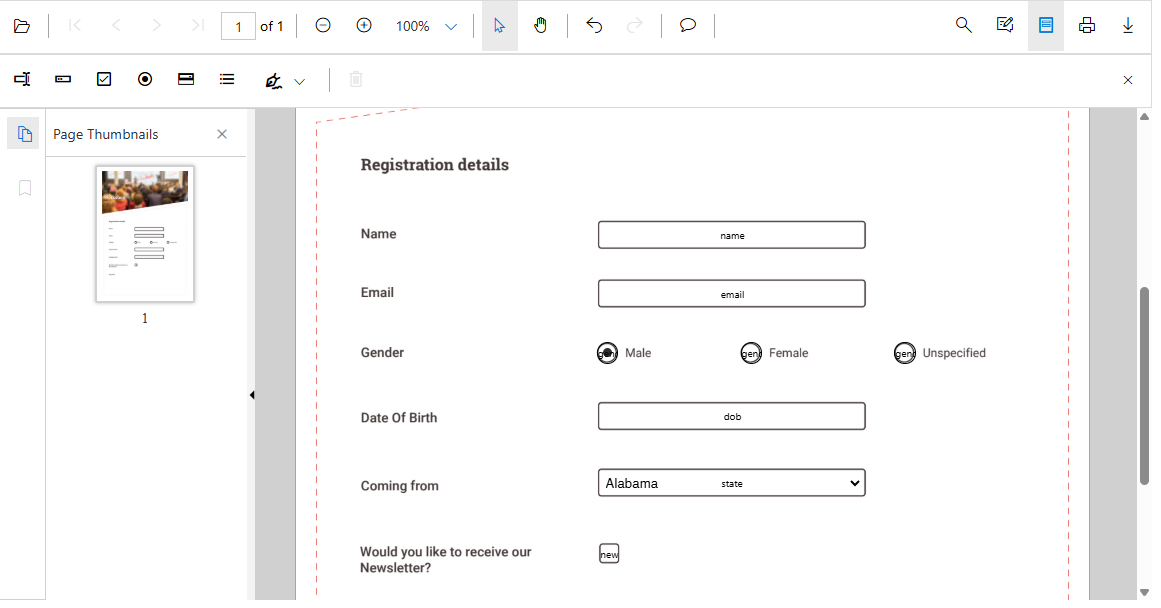Activate the pan tool
The width and height of the screenshot is (1161, 608).
click(541, 25)
